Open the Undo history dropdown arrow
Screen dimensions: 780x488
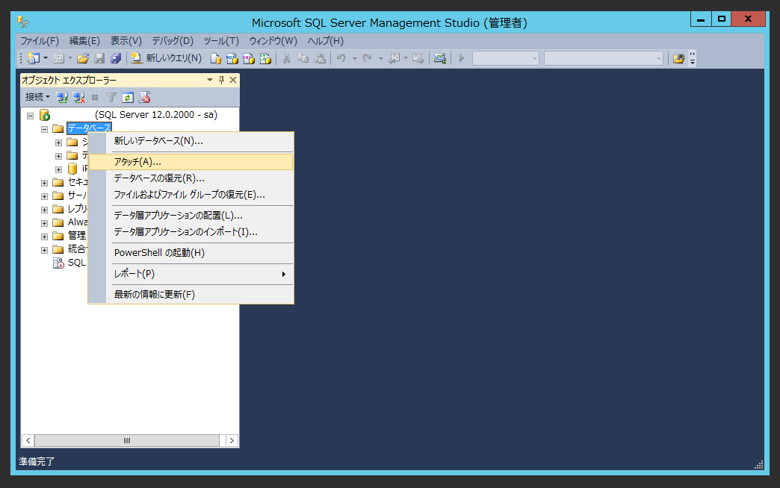pyautogui.click(x=354, y=59)
